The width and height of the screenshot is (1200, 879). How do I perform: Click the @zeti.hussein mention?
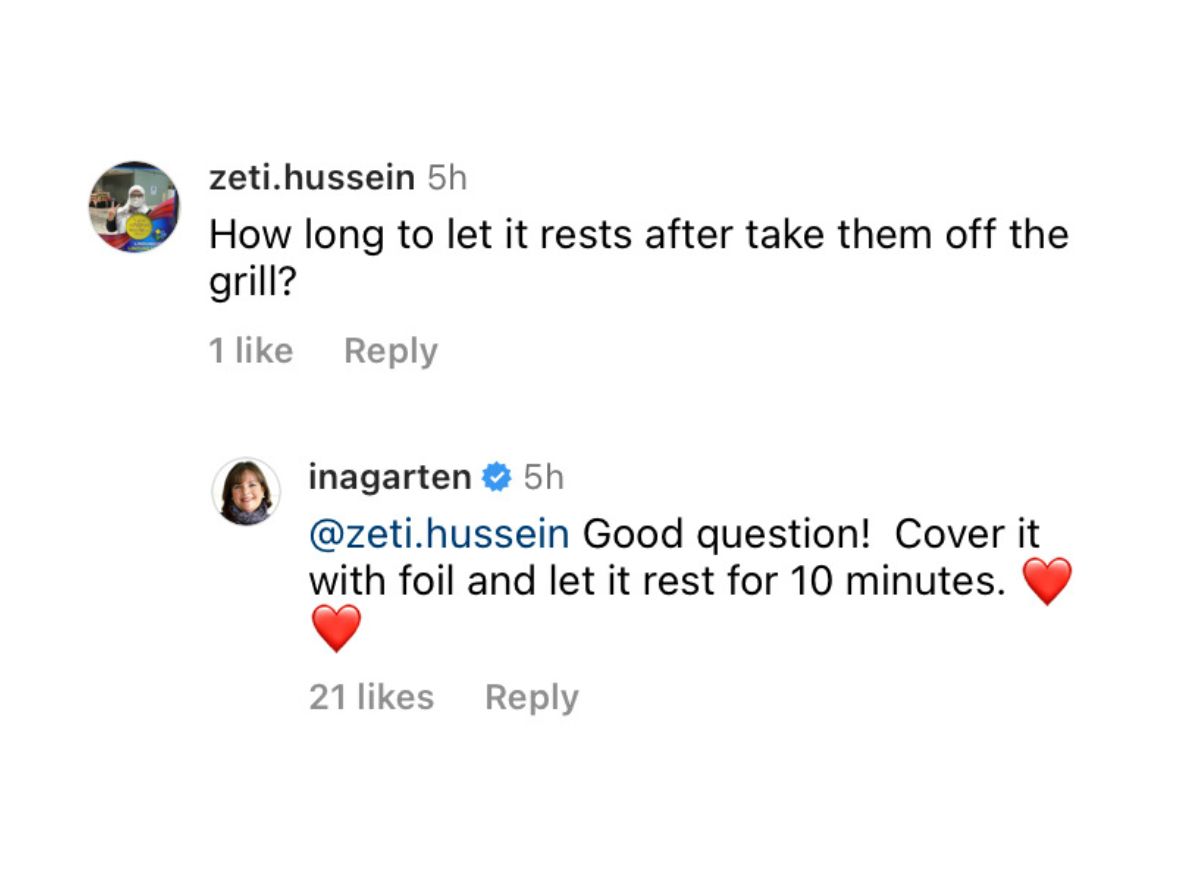tap(439, 533)
